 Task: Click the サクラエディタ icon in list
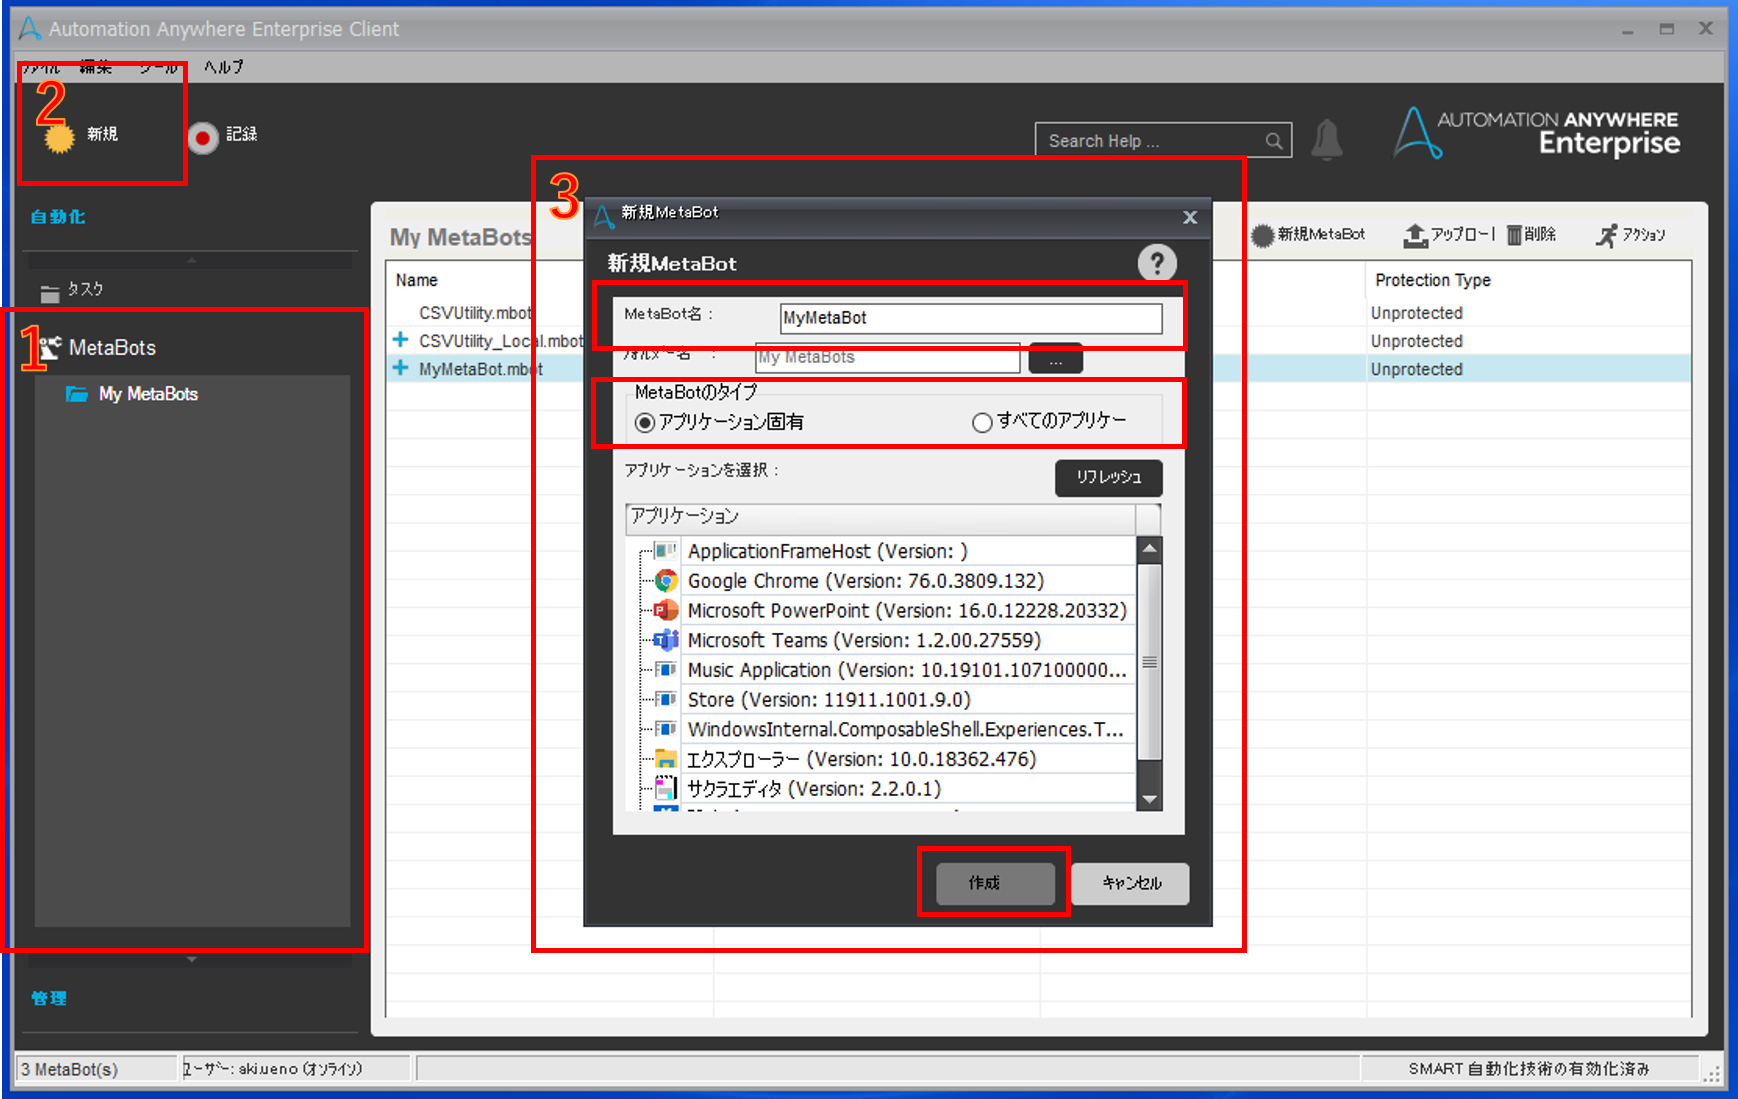665,788
